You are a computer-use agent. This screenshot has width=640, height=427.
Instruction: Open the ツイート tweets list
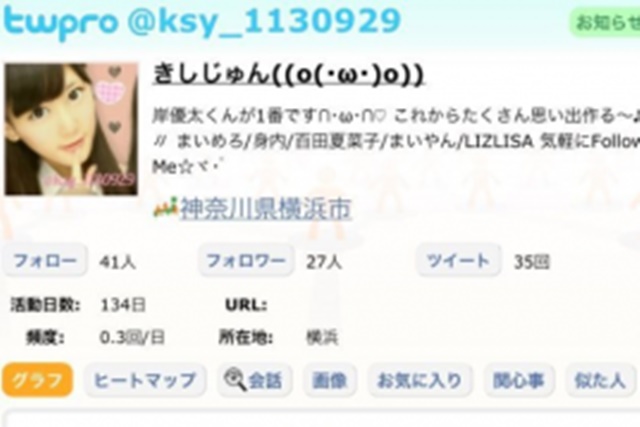click(458, 260)
